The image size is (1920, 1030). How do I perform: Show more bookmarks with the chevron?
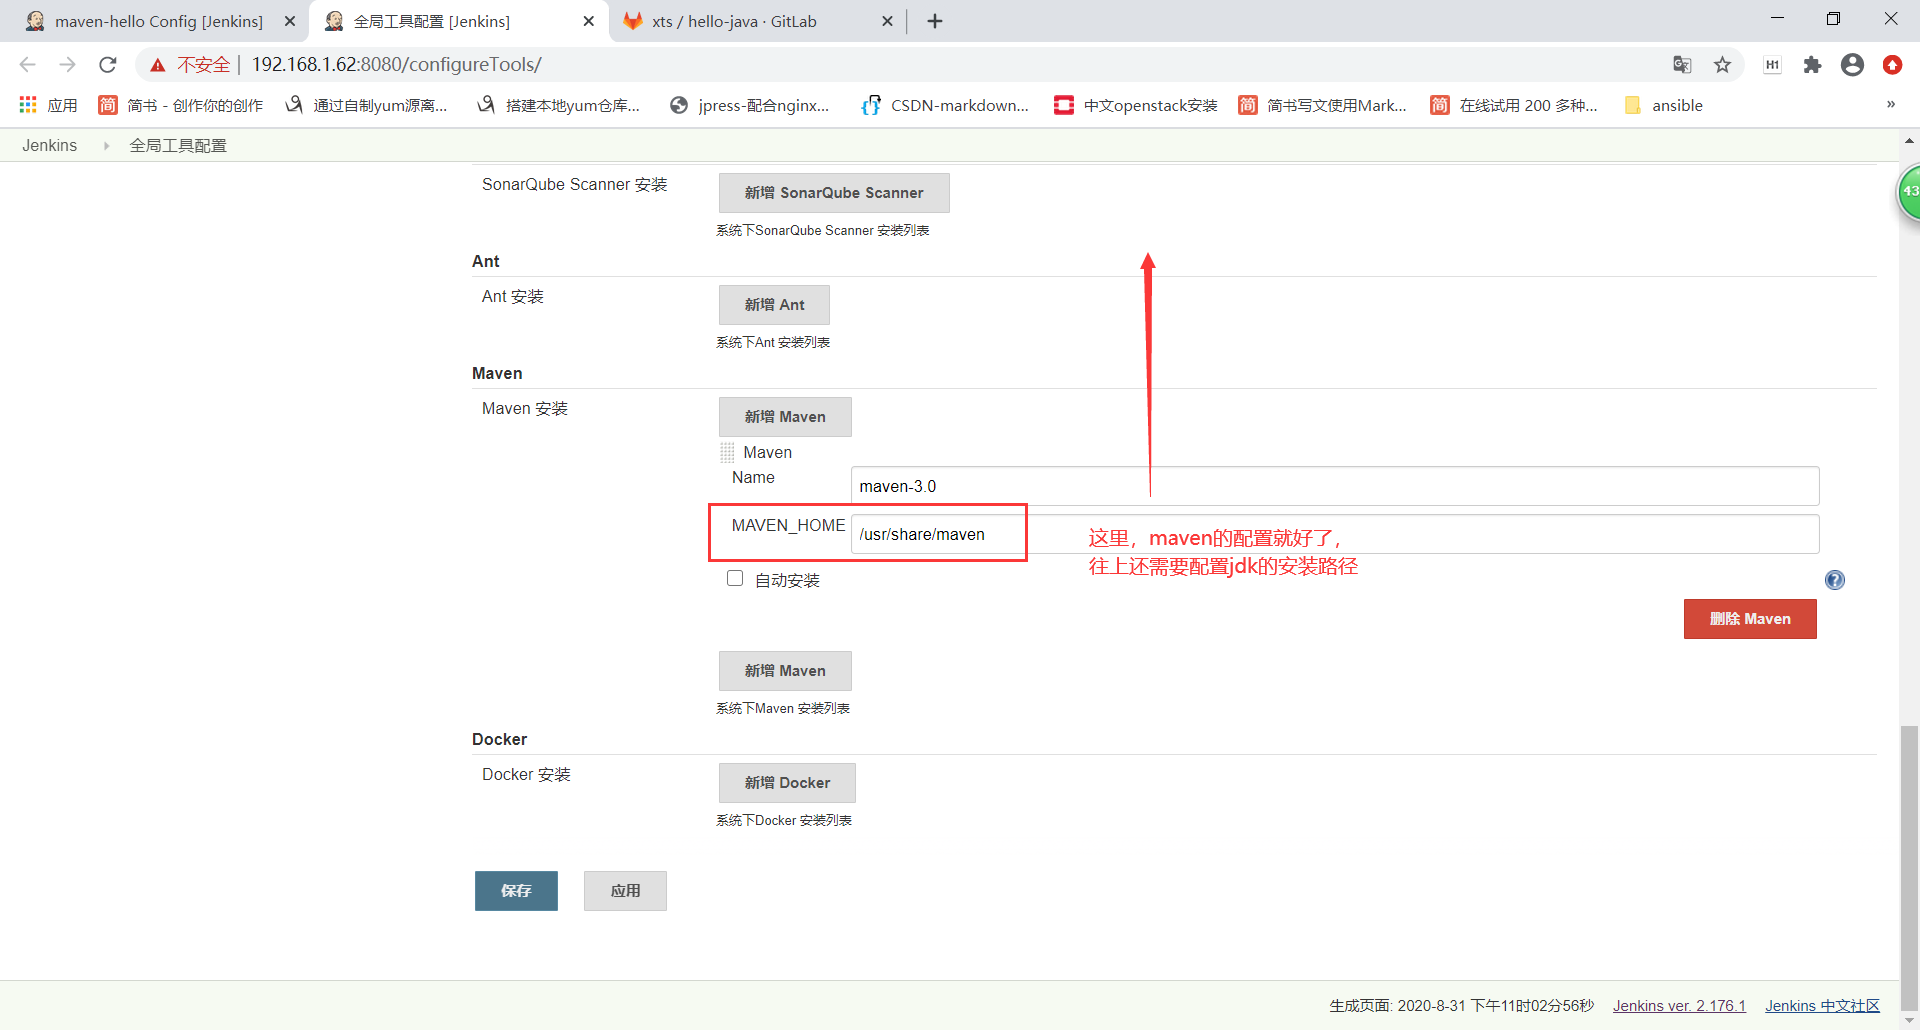1891,104
